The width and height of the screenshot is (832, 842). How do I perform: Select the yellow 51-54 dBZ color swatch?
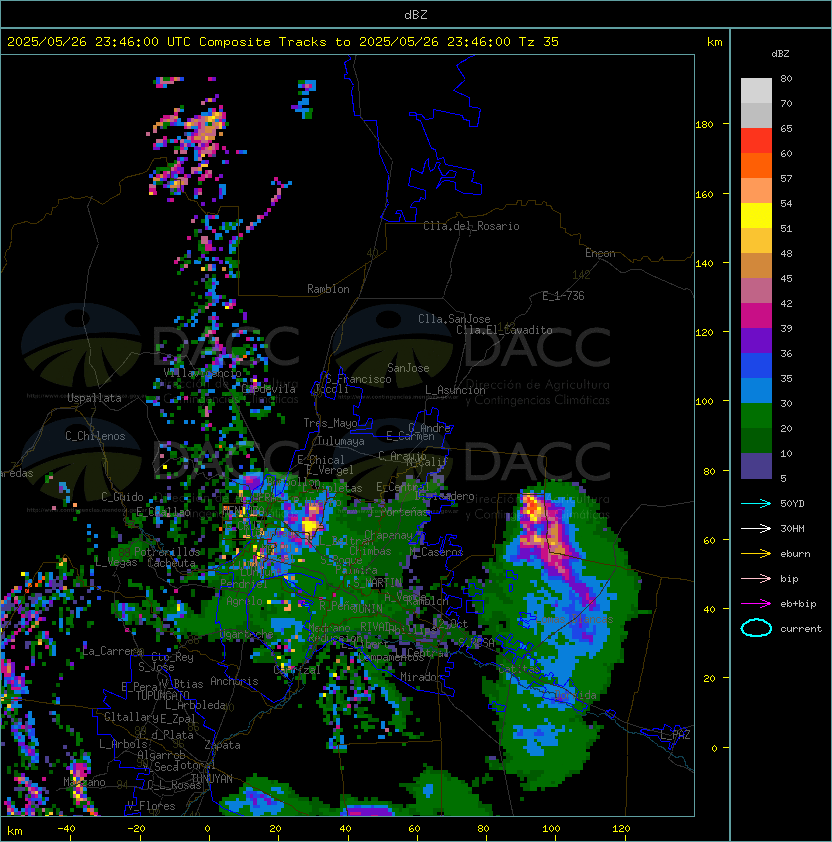point(756,216)
